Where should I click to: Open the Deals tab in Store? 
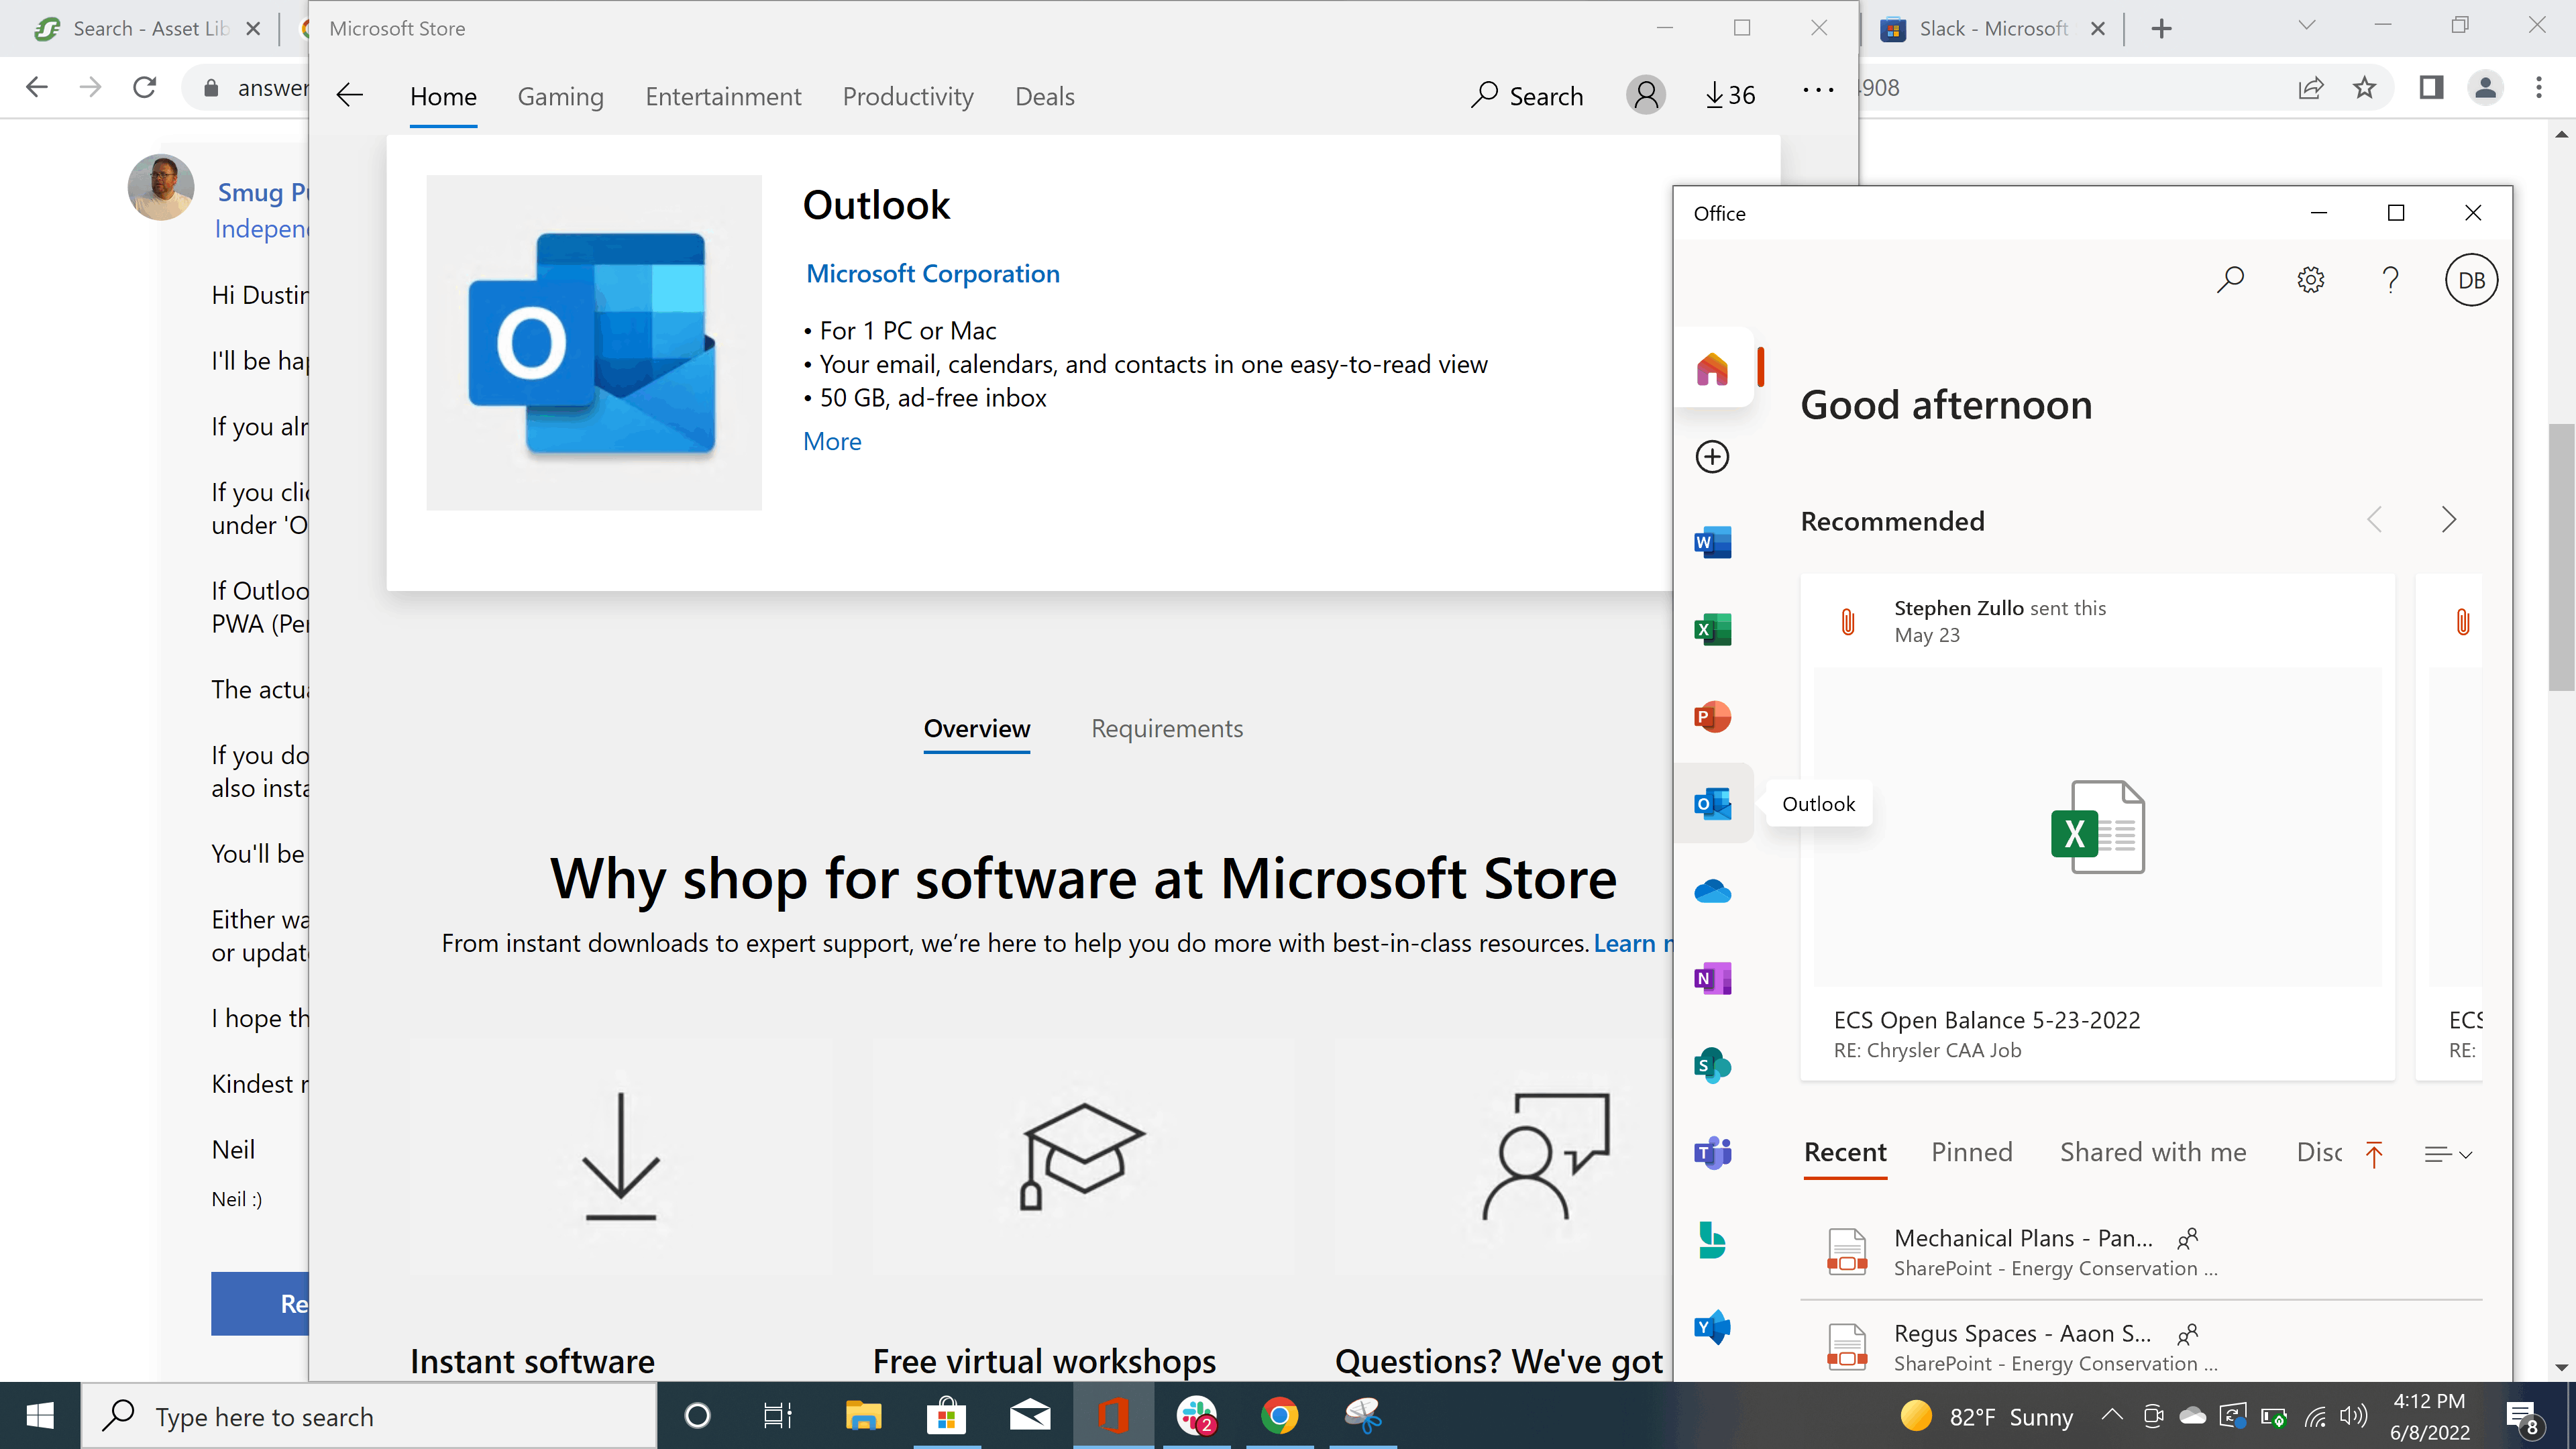[x=1044, y=96]
